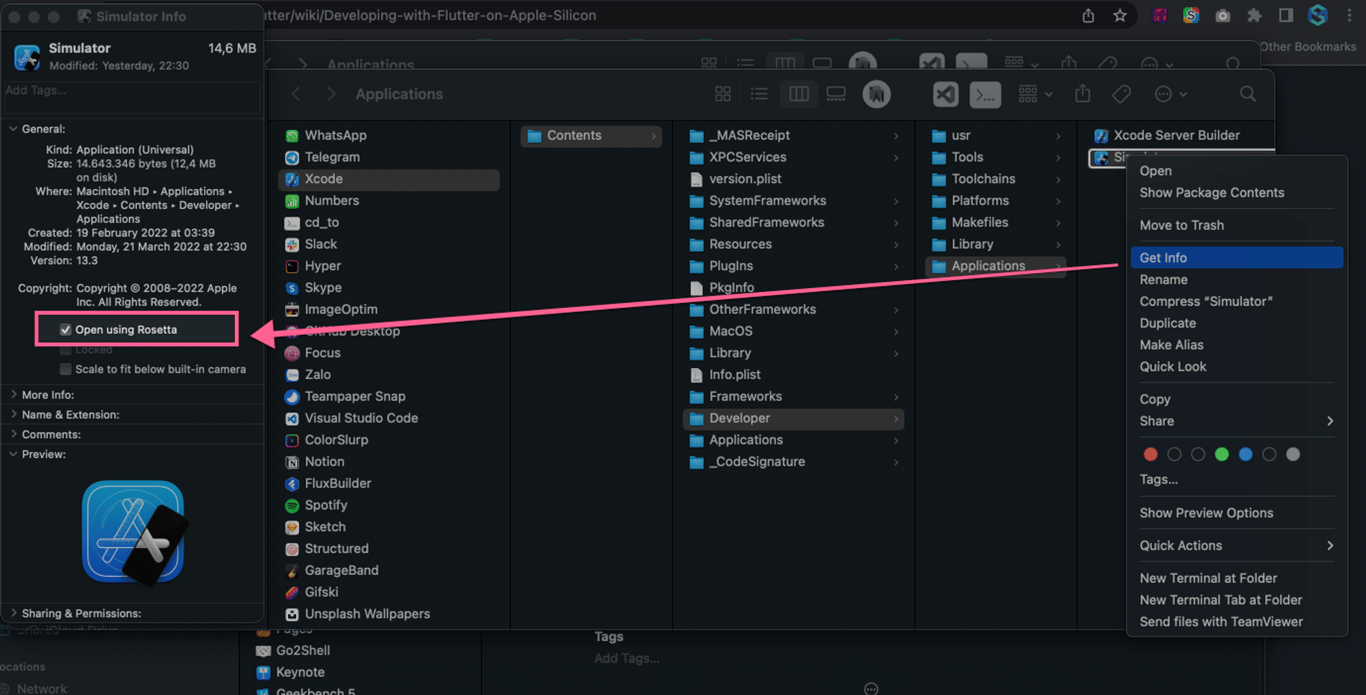
Task: Select version.plist file
Action: [x=745, y=179]
